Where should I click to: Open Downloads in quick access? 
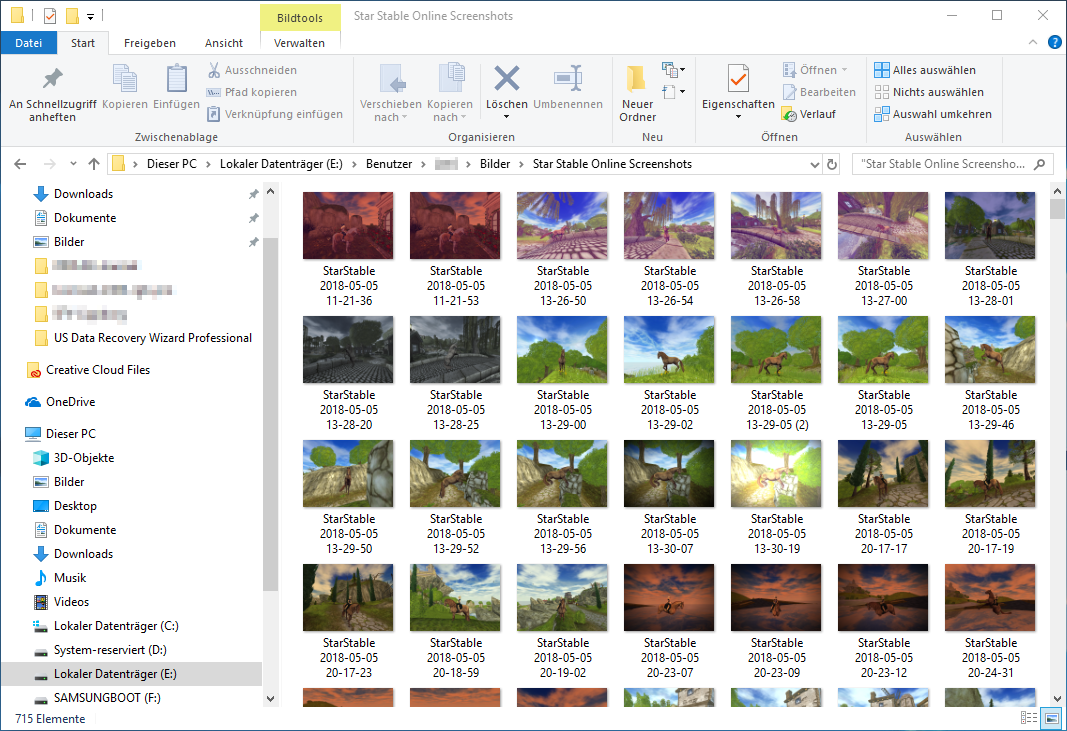pyautogui.click(x=83, y=194)
